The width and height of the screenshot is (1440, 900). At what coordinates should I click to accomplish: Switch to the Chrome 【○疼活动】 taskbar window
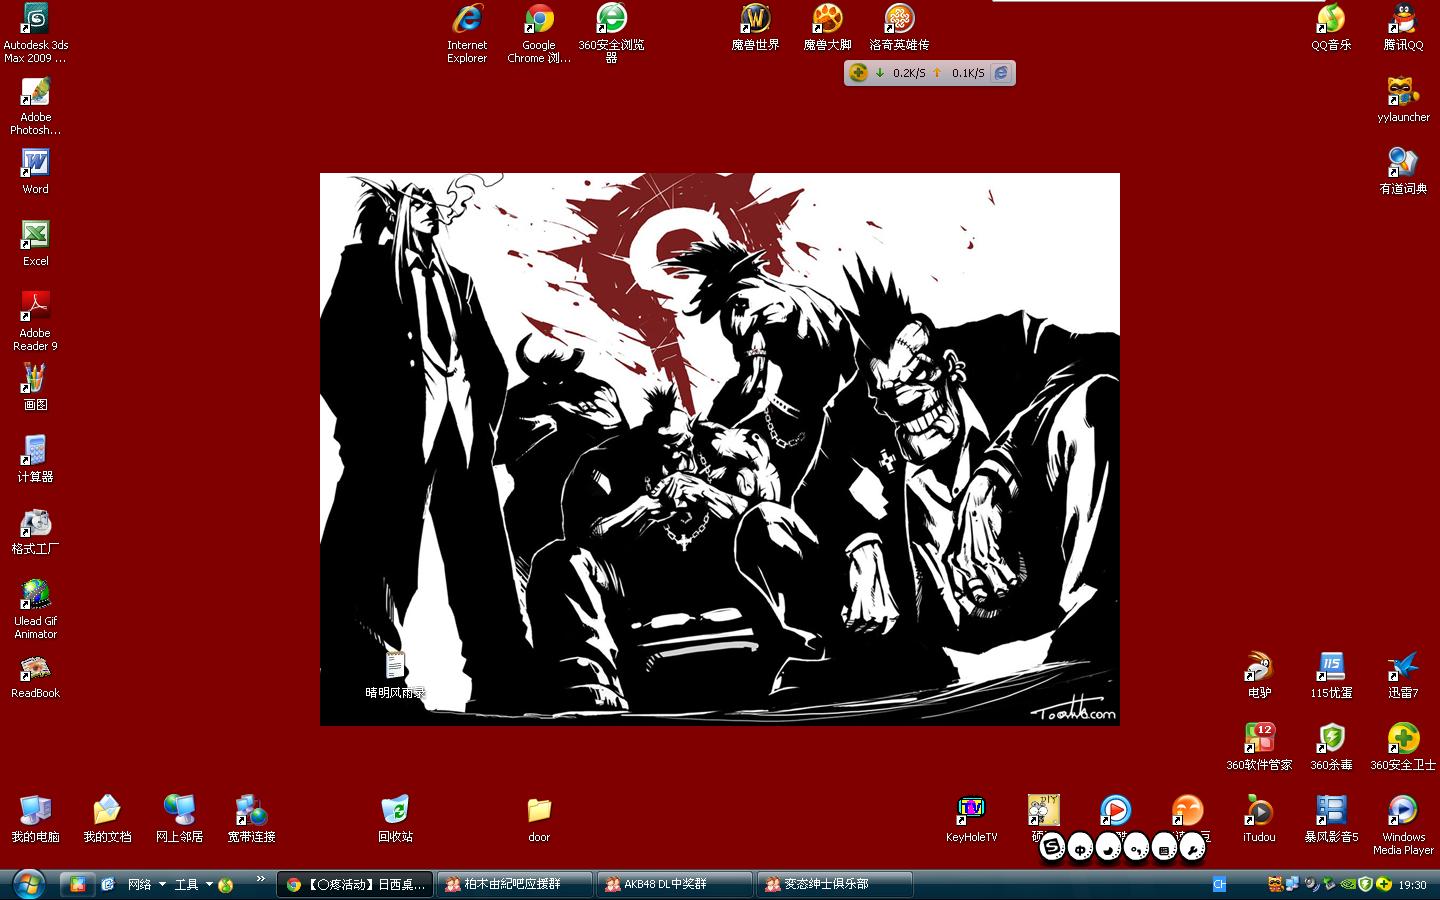click(x=355, y=884)
